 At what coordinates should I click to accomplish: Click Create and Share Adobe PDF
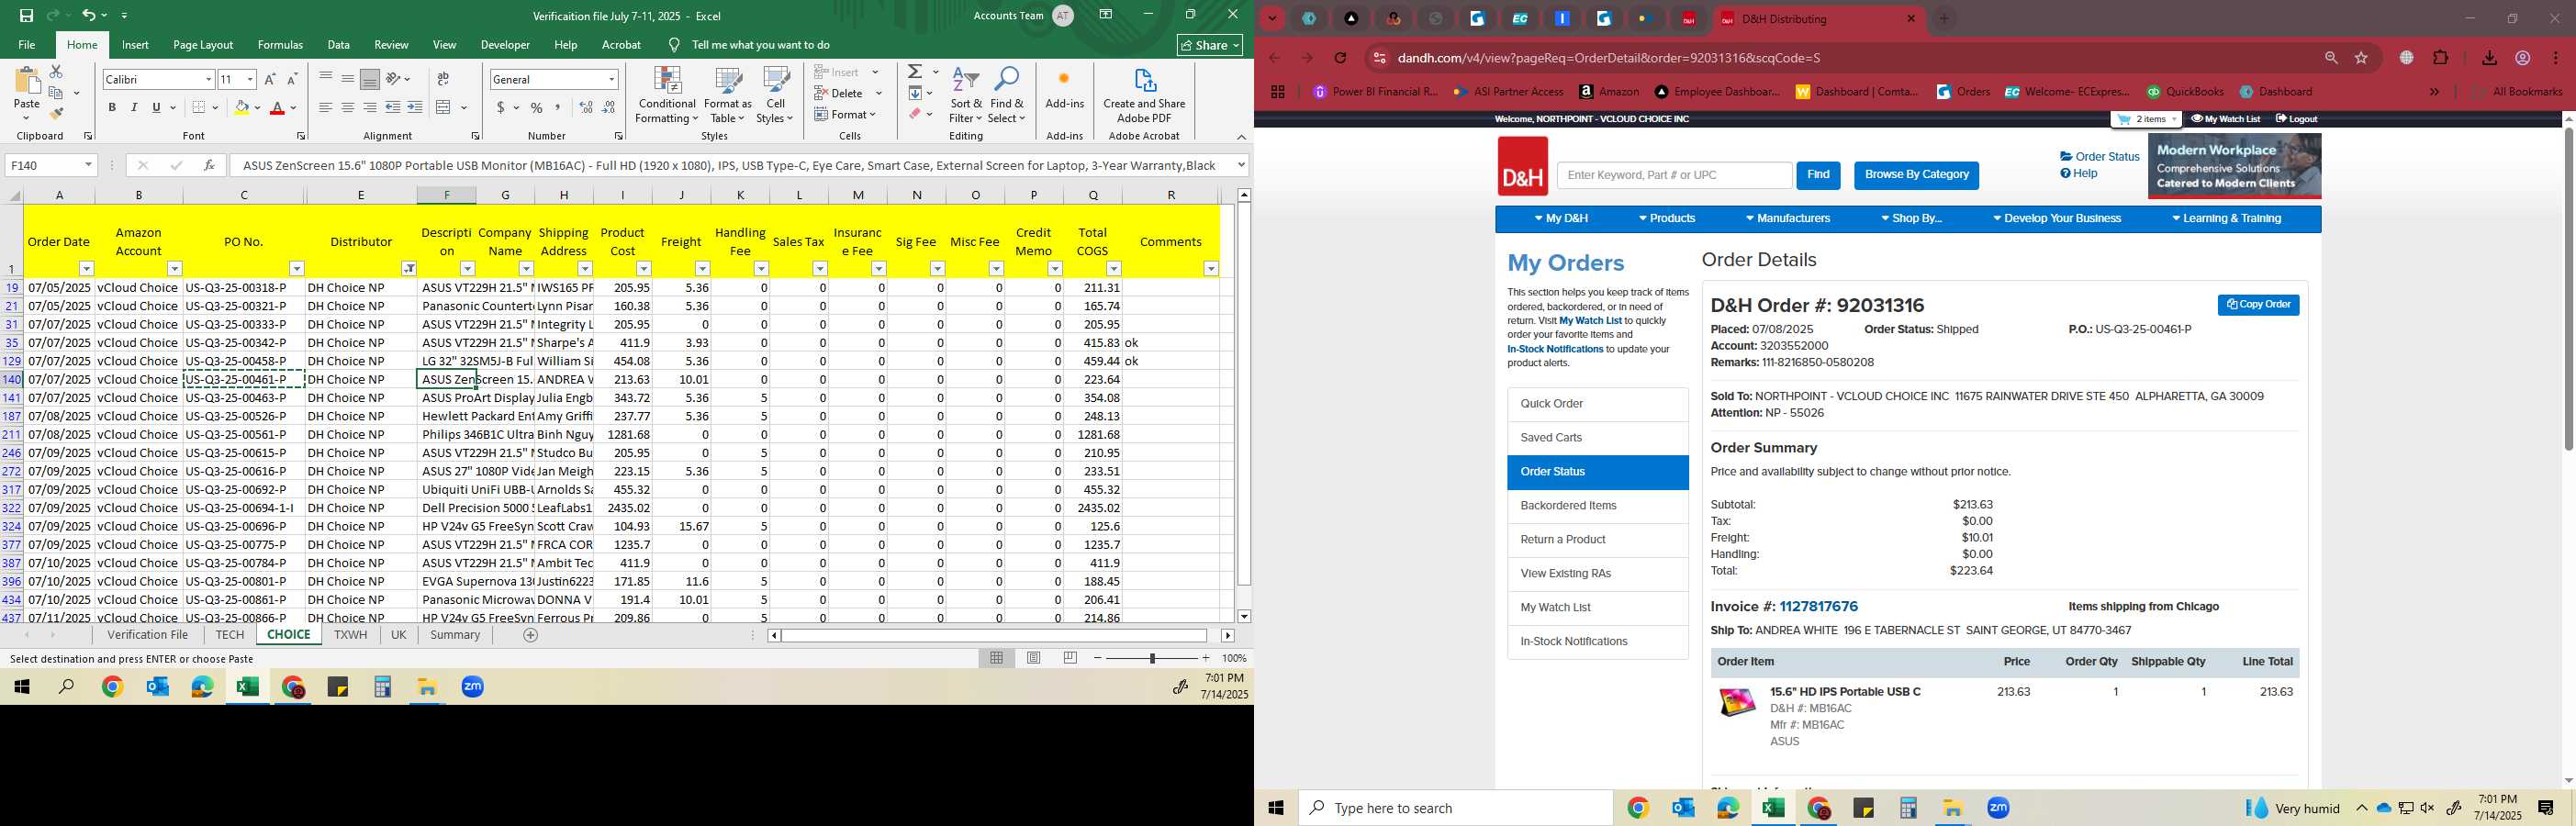1144,96
